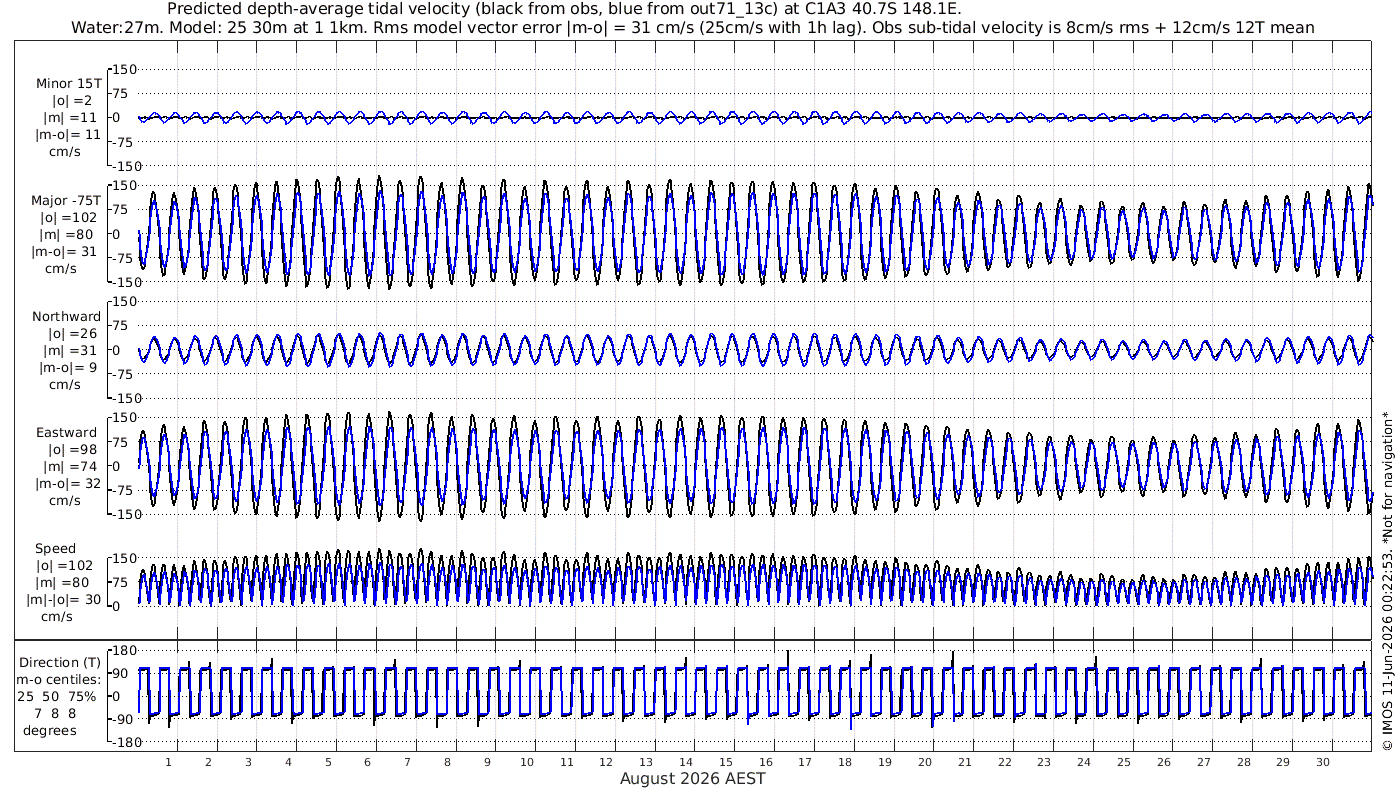
Task: Click '|m-o|= 9' in the Northward panel
Action: point(68,367)
